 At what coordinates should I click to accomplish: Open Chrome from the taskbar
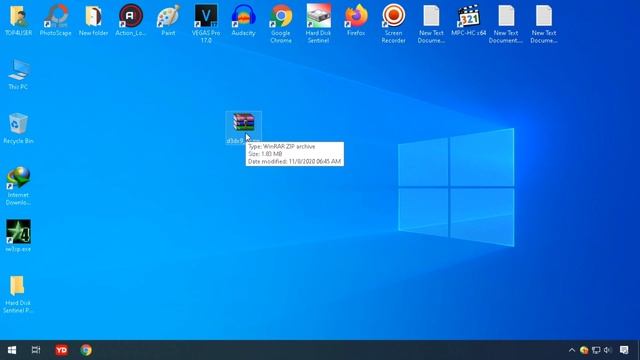pyautogui.click(x=86, y=350)
